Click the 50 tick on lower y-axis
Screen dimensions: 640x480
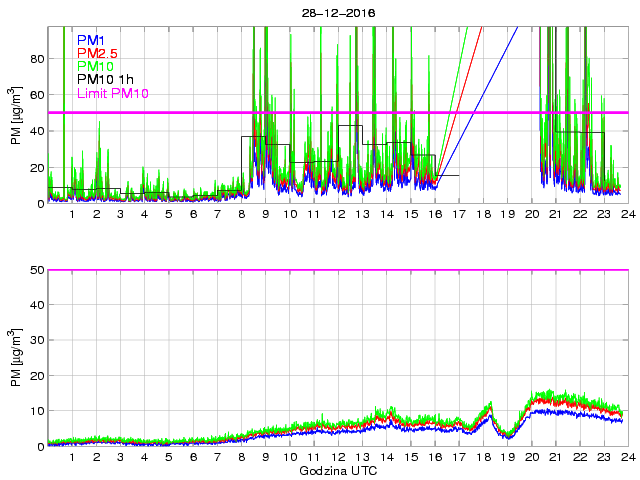[35, 270]
